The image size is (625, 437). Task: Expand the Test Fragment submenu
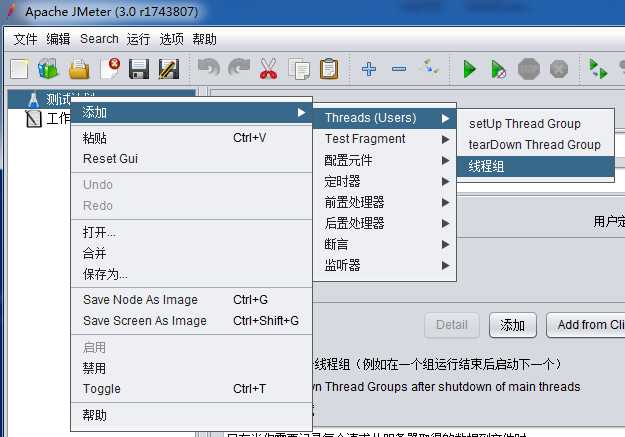[x=385, y=139]
